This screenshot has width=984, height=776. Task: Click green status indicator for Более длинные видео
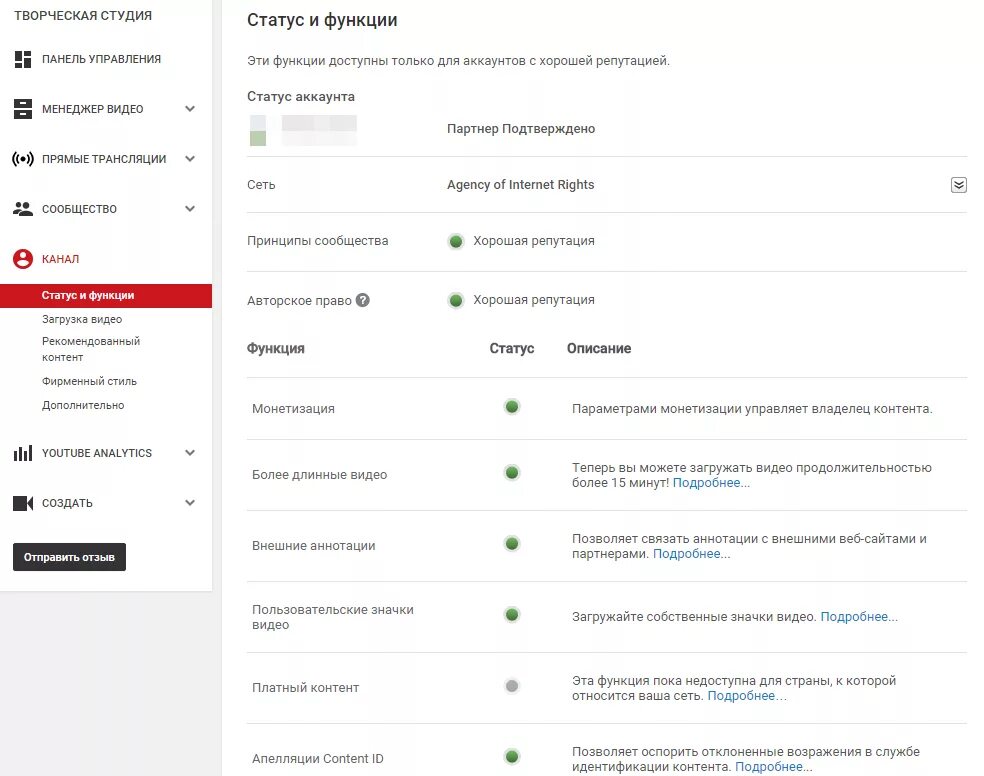pyautogui.click(x=512, y=472)
